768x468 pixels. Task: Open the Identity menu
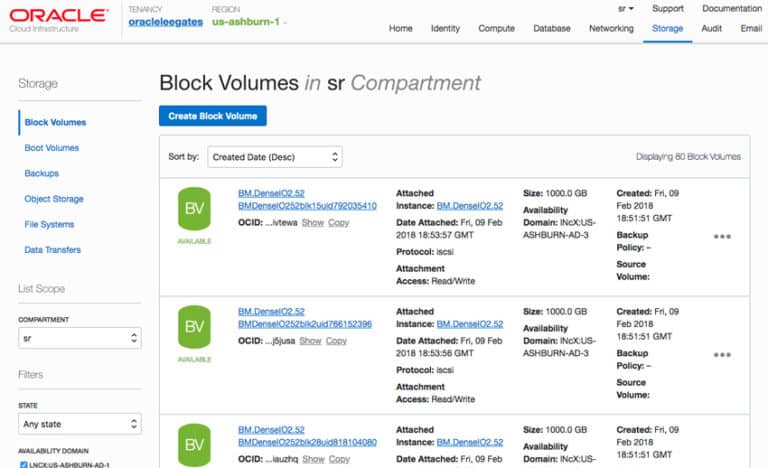pyautogui.click(x=445, y=28)
